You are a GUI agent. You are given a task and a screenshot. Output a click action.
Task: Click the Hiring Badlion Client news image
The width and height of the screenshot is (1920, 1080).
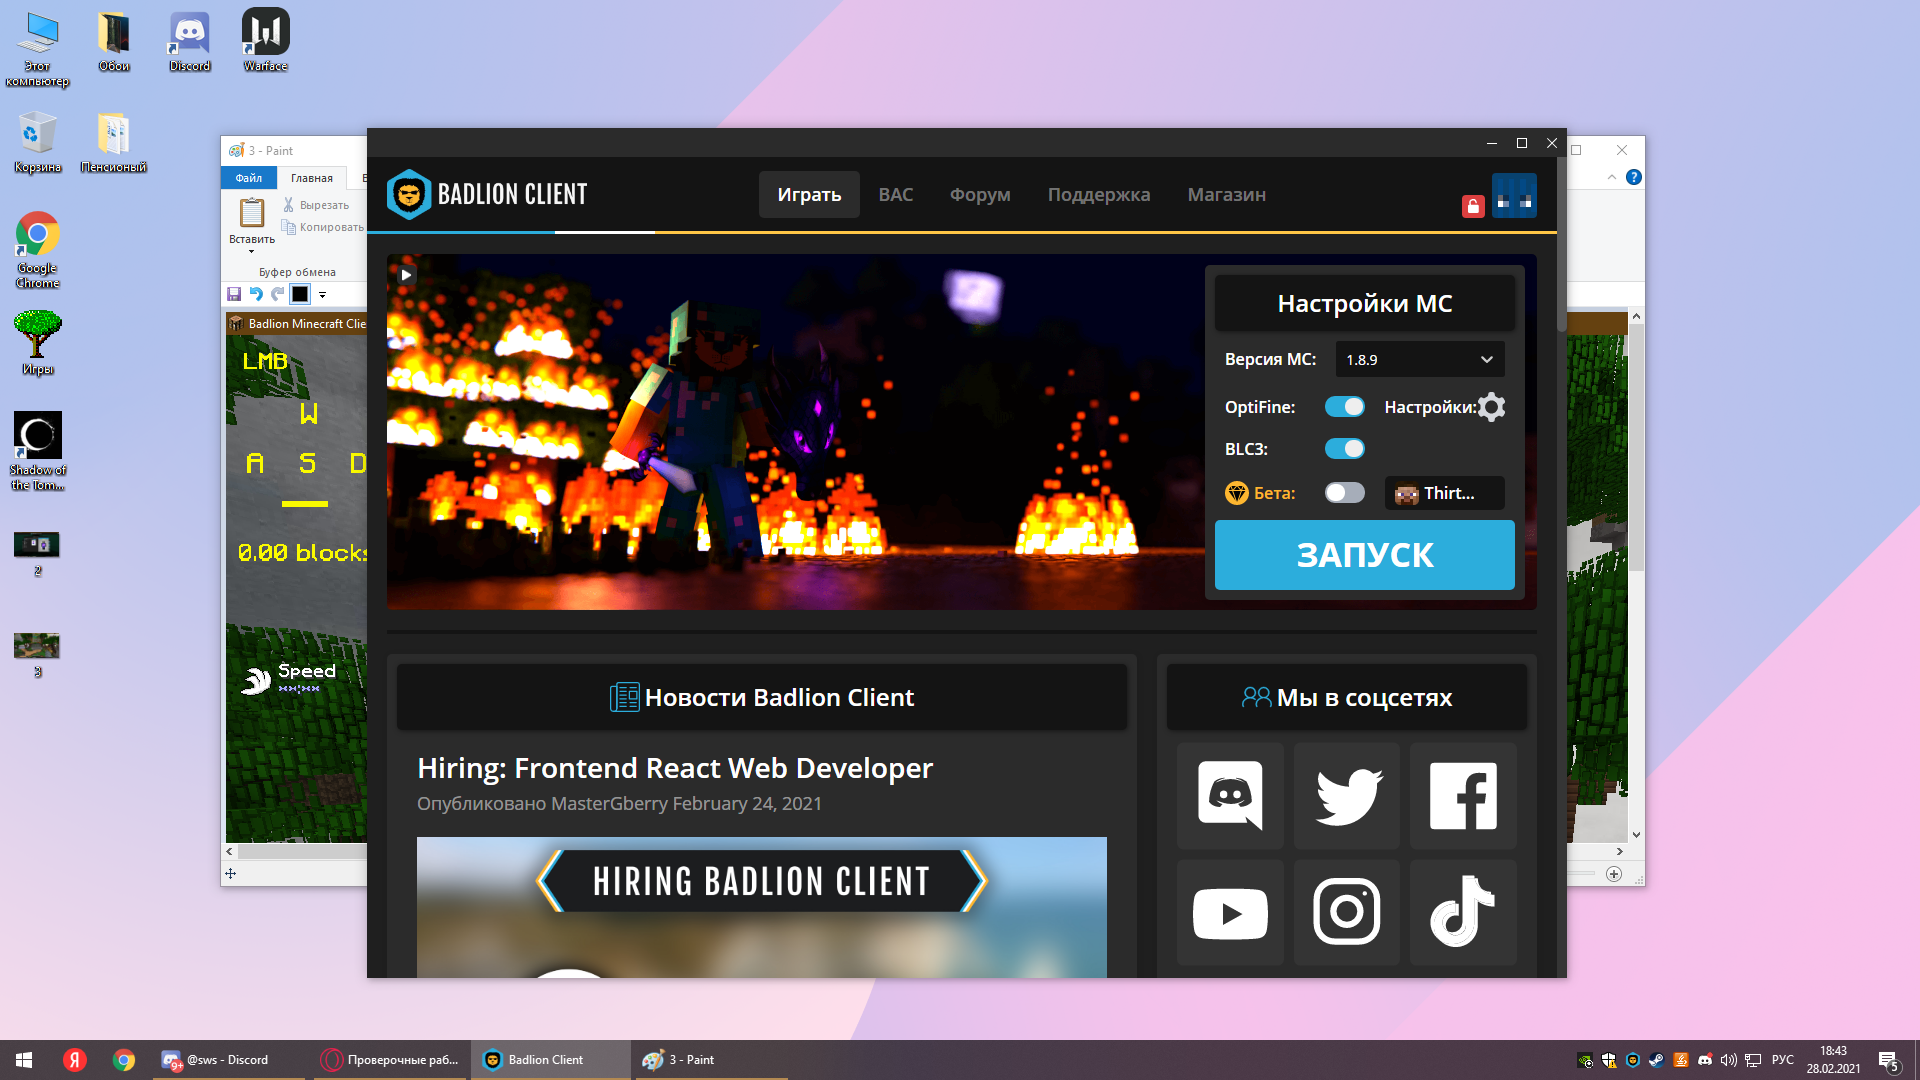tap(762, 907)
